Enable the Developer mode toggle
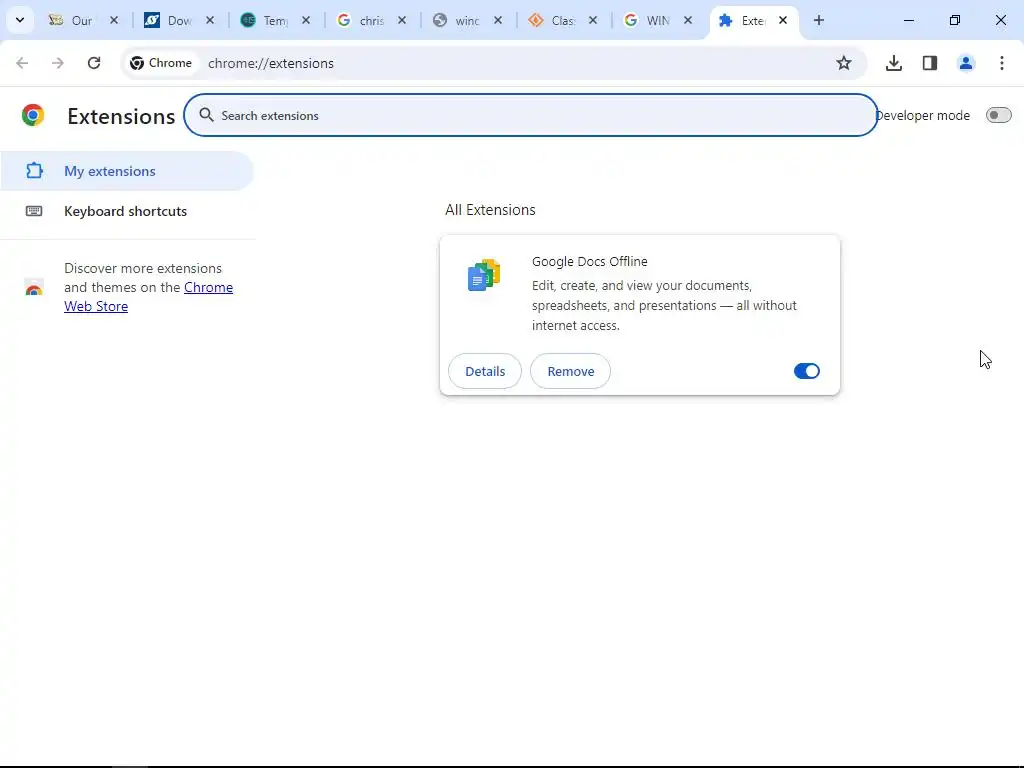This screenshot has width=1024, height=768. click(x=998, y=115)
